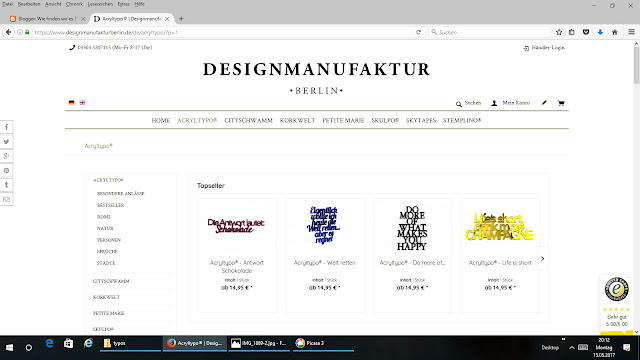Open Do more of product image

[412, 227]
